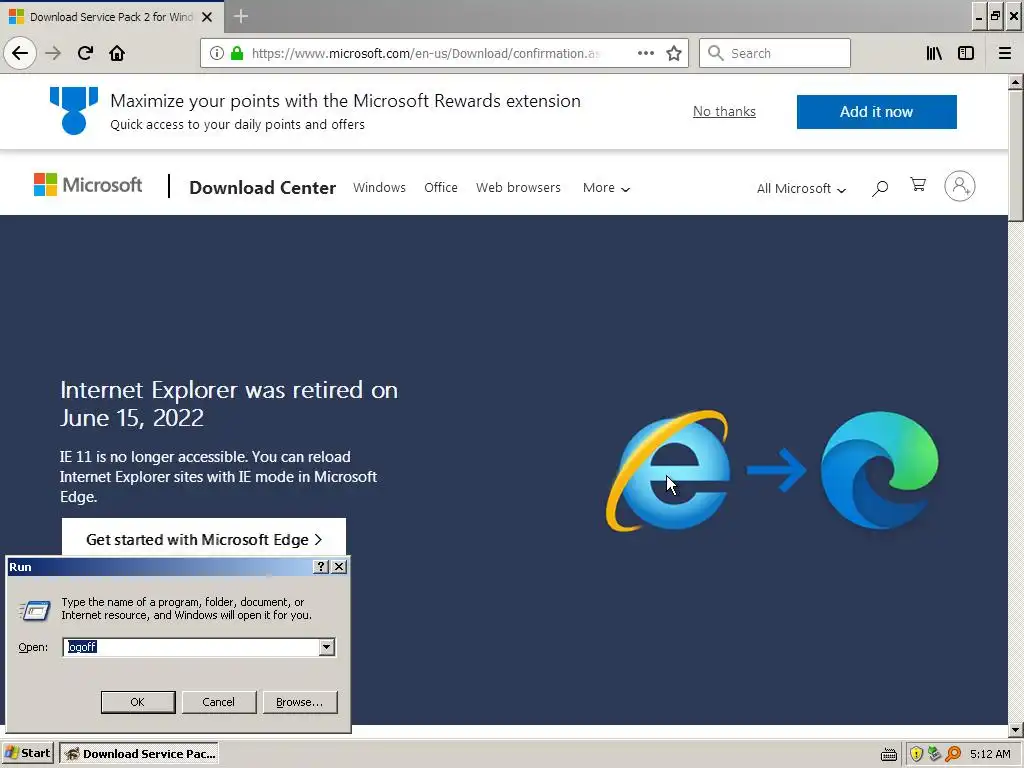1024x768 pixels.
Task: Close the Download Service Pack 2 tab
Action: (x=207, y=17)
